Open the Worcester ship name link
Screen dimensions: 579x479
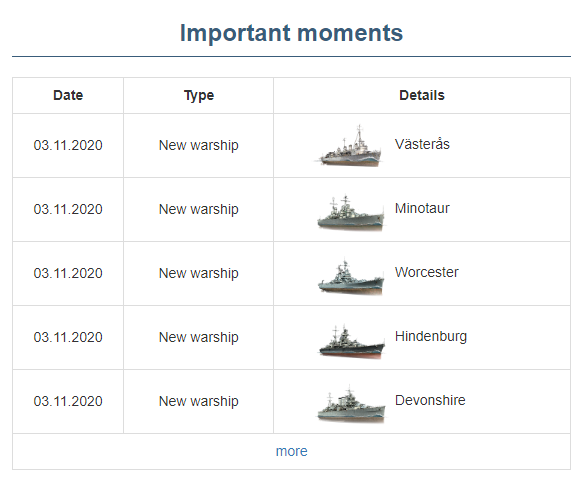pyautogui.click(x=426, y=272)
